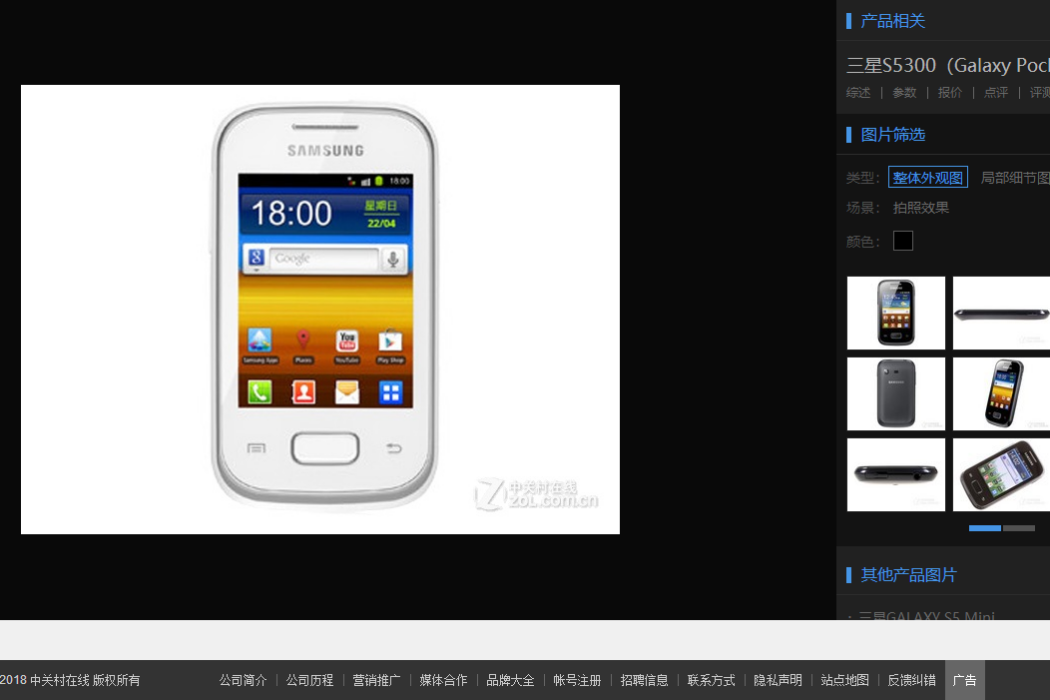Open the 隐私声明 footer link
Screen dimensions: 1050x700
(x=778, y=681)
